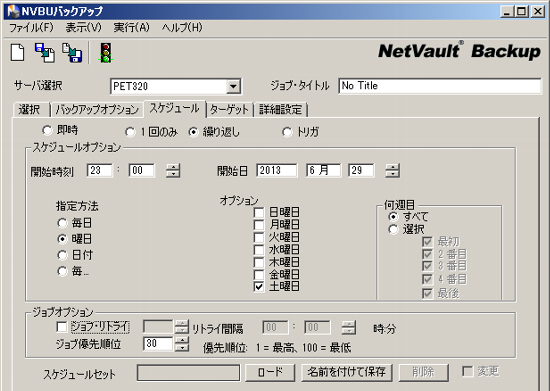Select the 毎... radio option
This screenshot has width=550, height=391.
pos(62,271)
